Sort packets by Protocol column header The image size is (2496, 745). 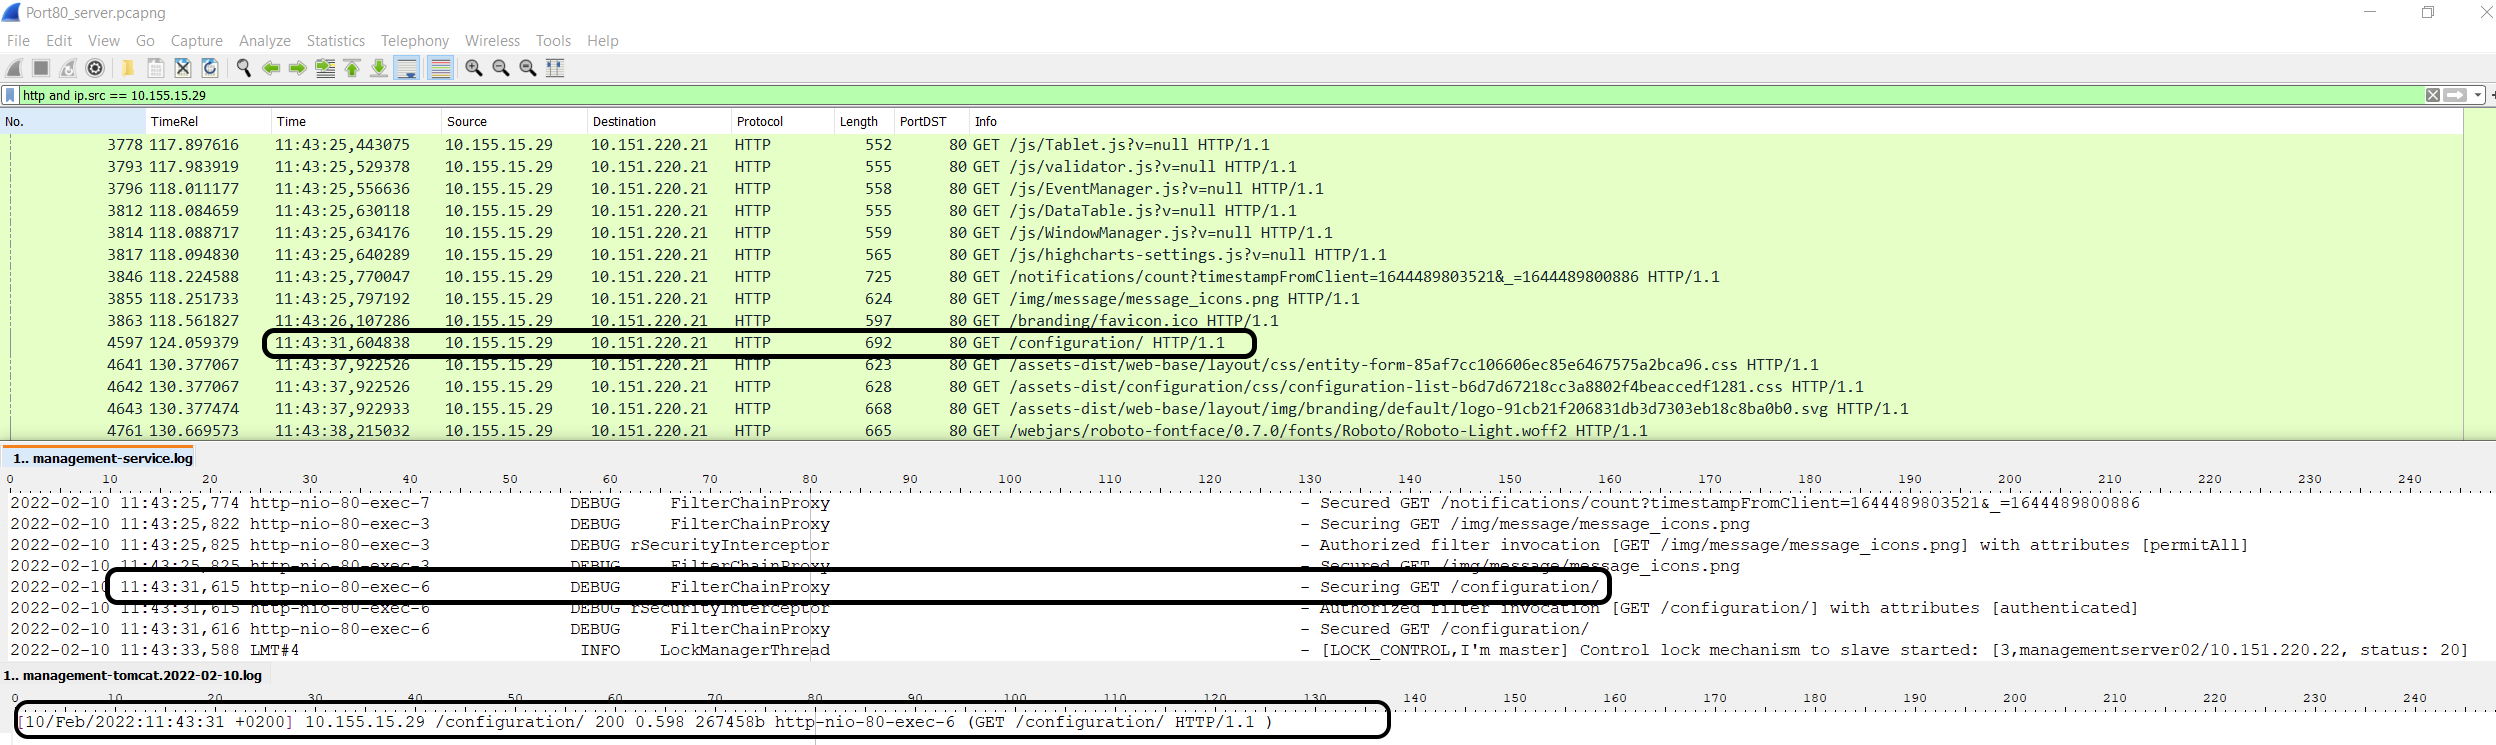(x=760, y=122)
